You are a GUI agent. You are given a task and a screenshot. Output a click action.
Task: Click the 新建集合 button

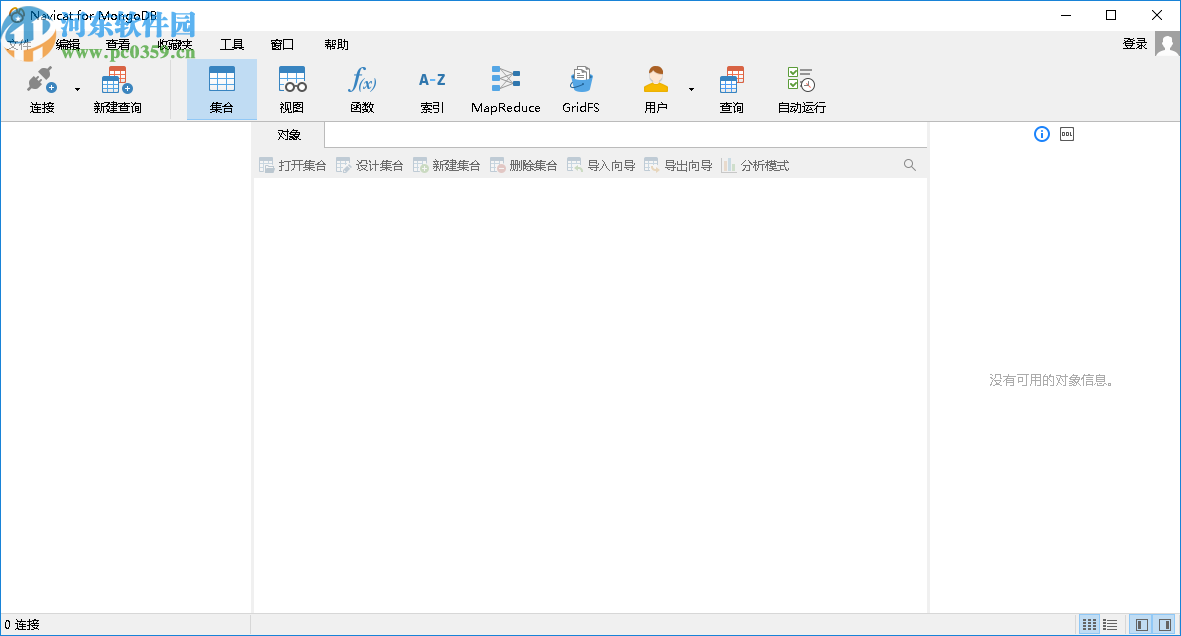pyautogui.click(x=446, y=165)
